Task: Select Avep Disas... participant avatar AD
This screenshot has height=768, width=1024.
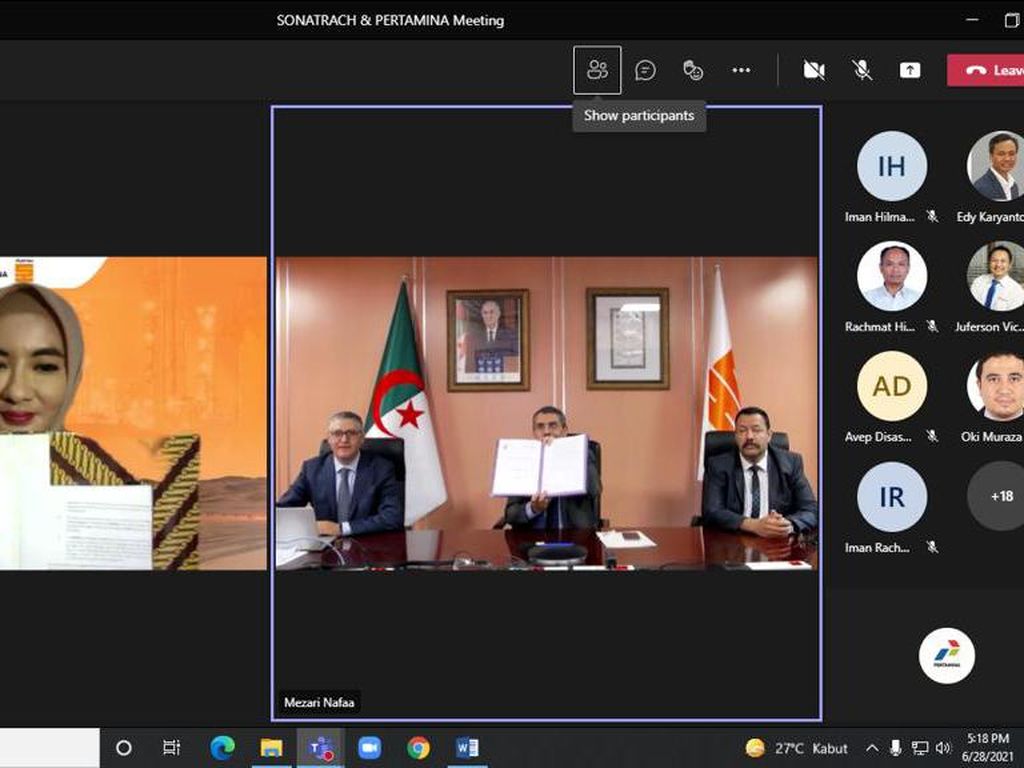Action: (x=891, y=386)
